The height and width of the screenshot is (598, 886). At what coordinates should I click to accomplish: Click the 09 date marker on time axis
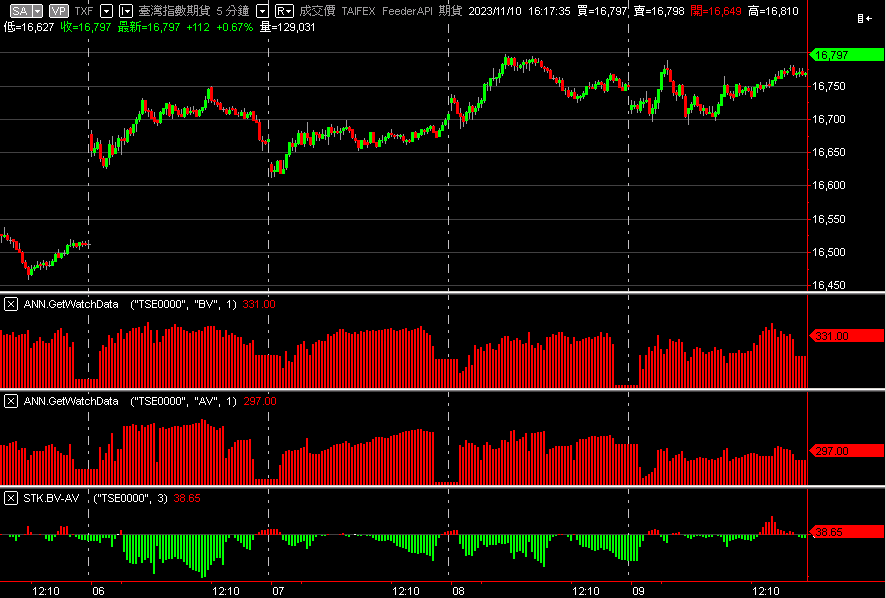click(638, 591)
